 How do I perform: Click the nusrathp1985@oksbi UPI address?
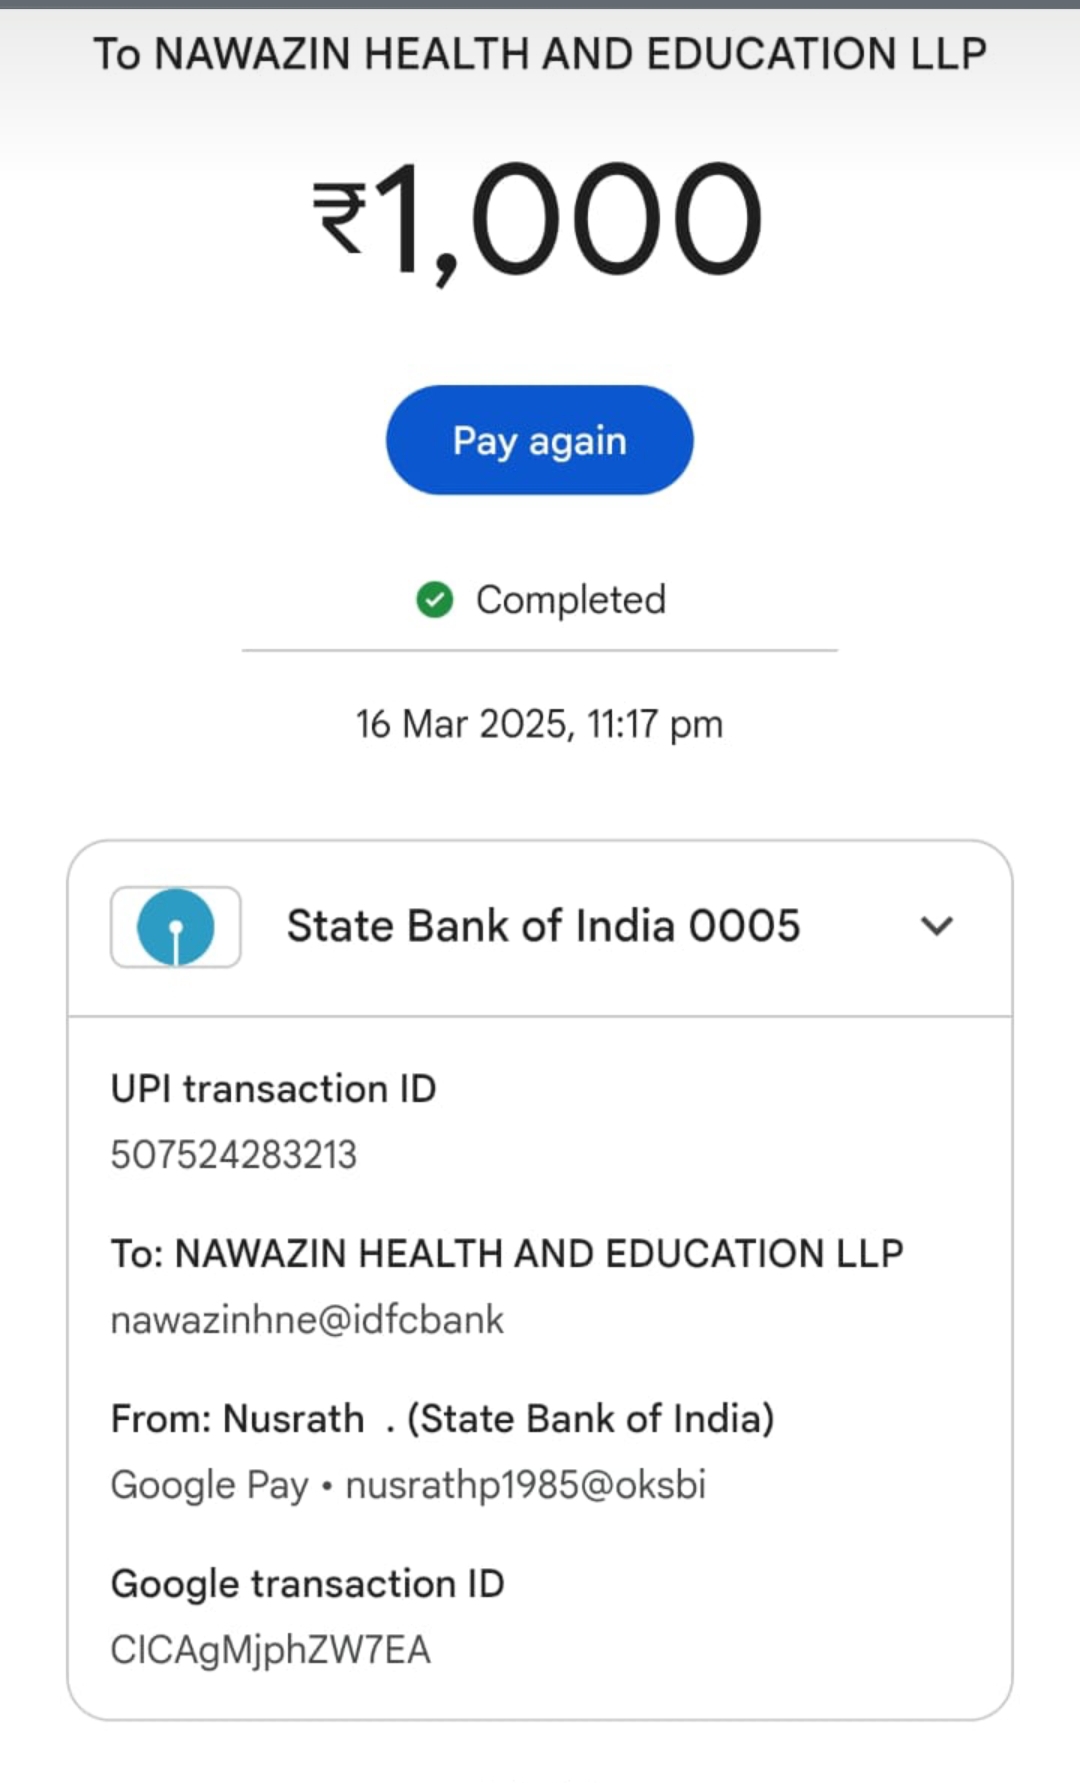(526, 1485)
